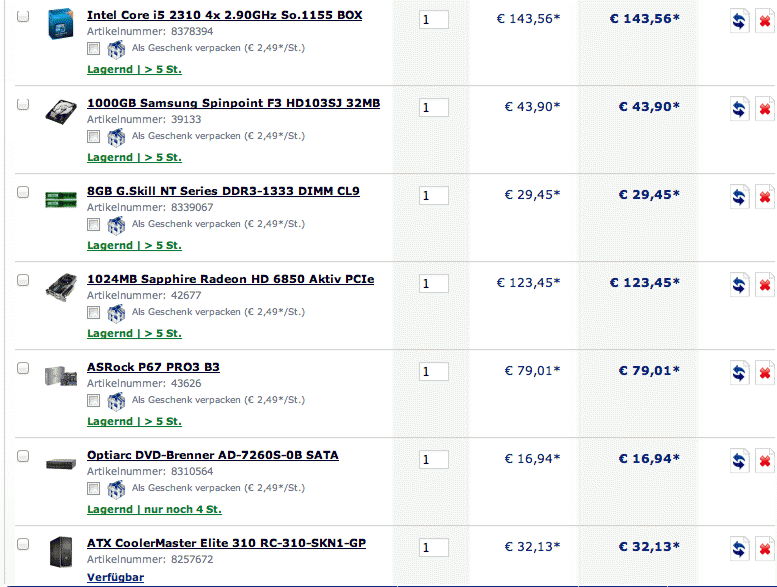
Task: Click gift box icon under Optiarc DVD-Brenner
Action: pyautogui.click(x=116, y=489)
